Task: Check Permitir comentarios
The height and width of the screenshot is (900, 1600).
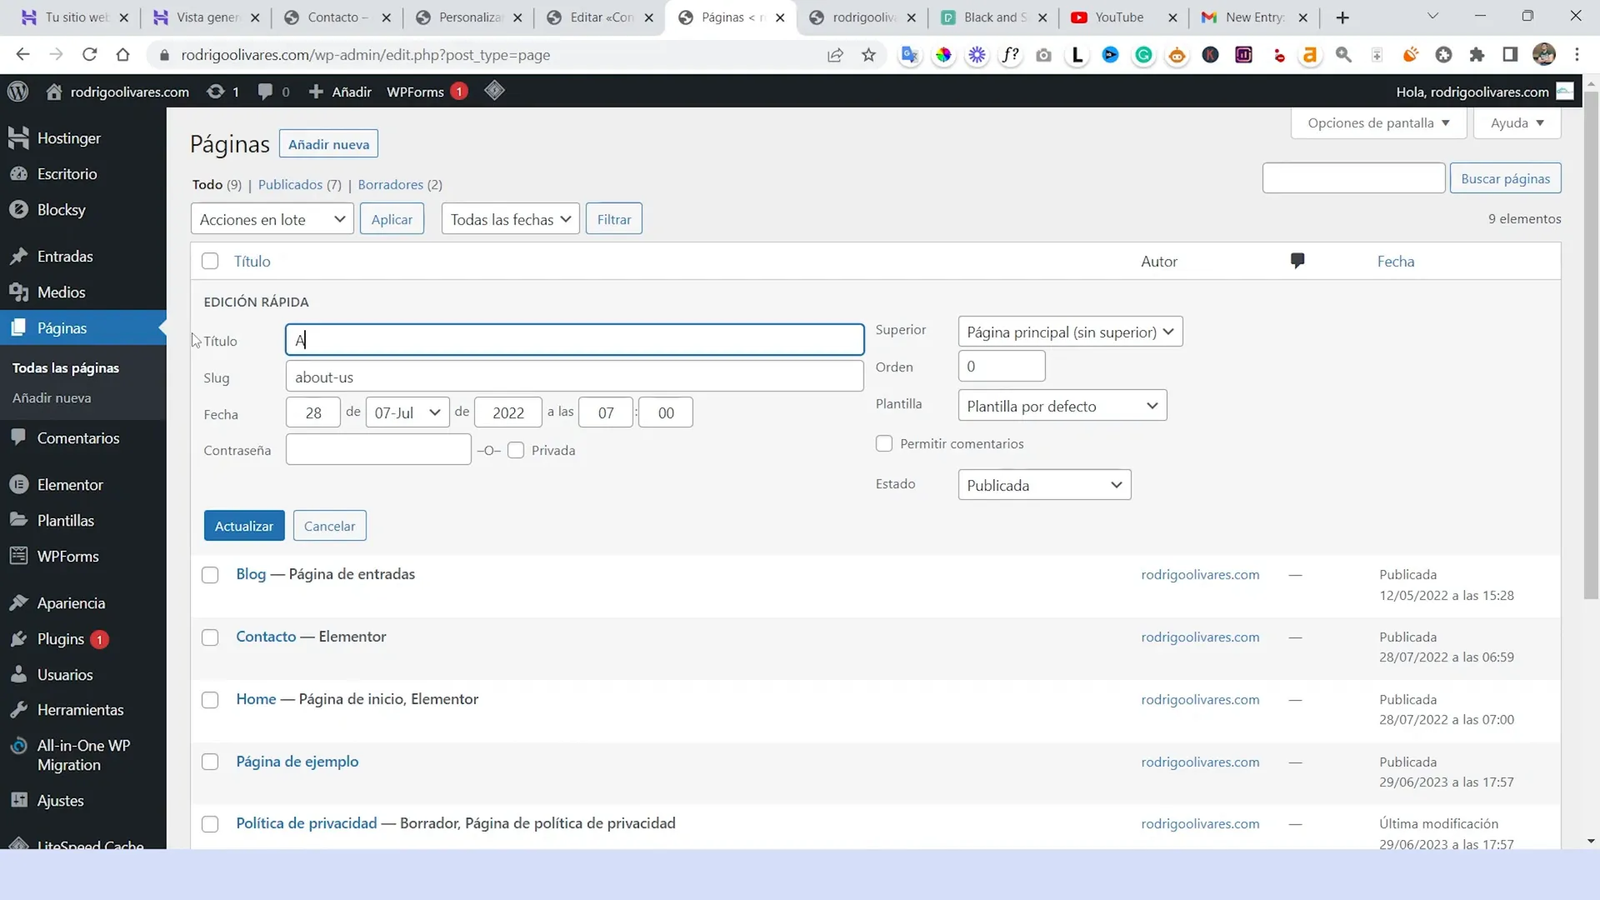Action: (884, 443)
